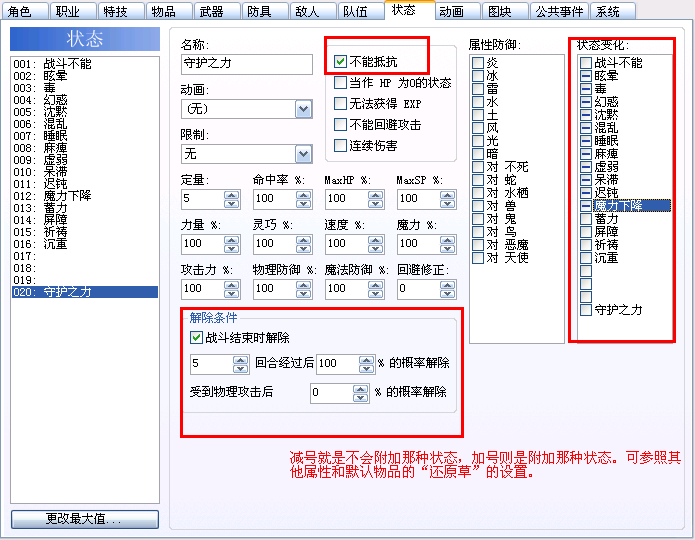Increase 魔法防御 % value
Viewport: 695px width, 540px height.
pyautogui.click(x=375, y=285)
